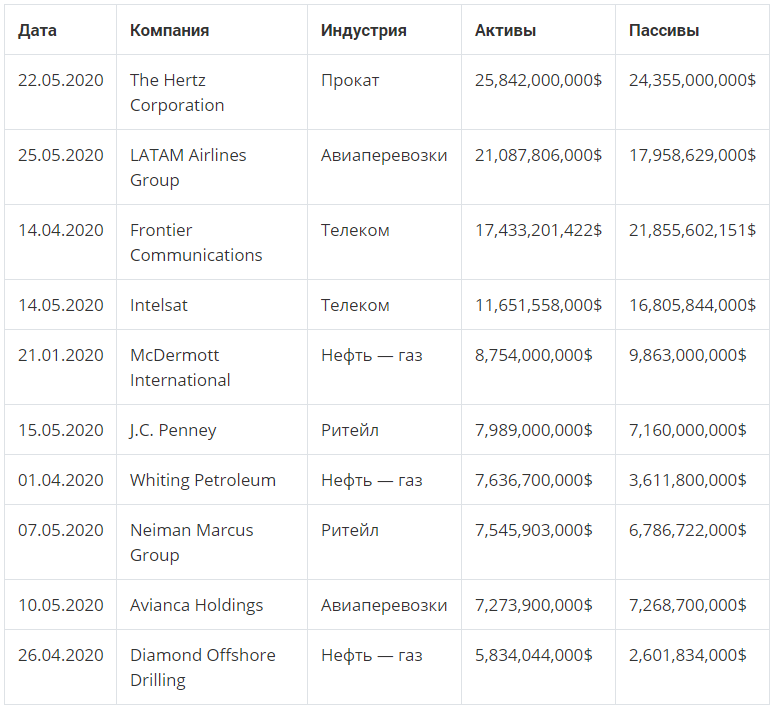
Task: Click the Индустрия column header
Action: point(363,31)
